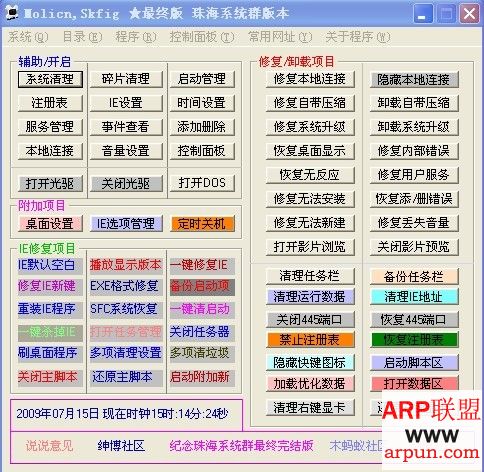
Task: Click 修复用户服务
Action: click(414, 175)
